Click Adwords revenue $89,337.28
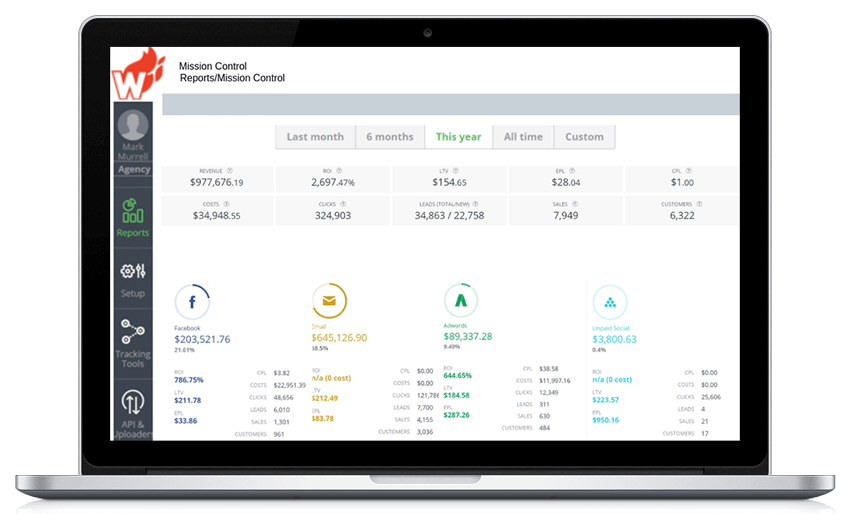The image size is (850, 514). pyautogui.click(x=468, y=336)
